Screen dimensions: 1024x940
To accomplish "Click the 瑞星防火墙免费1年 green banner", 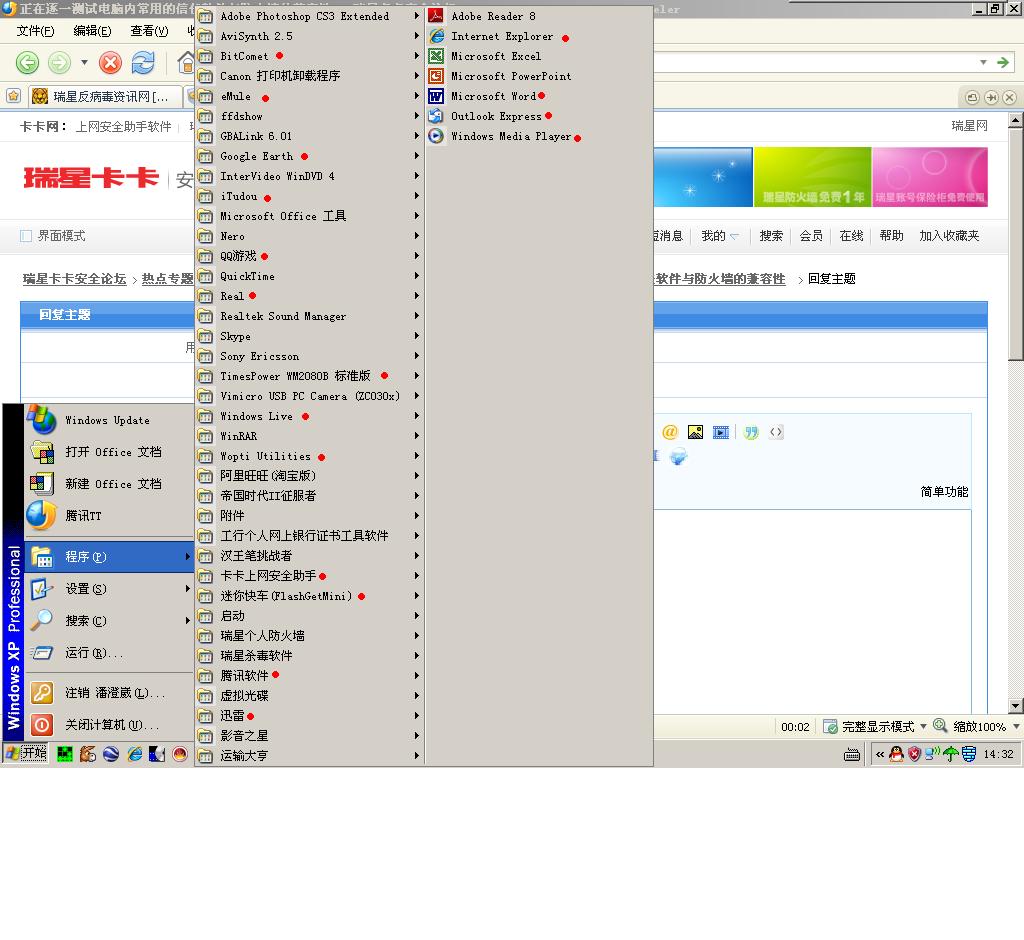I will pos(812,176).
